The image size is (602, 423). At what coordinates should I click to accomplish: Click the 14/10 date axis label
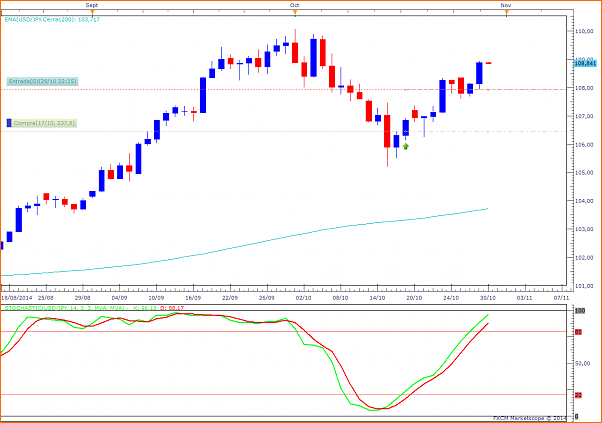click(377, 298)
